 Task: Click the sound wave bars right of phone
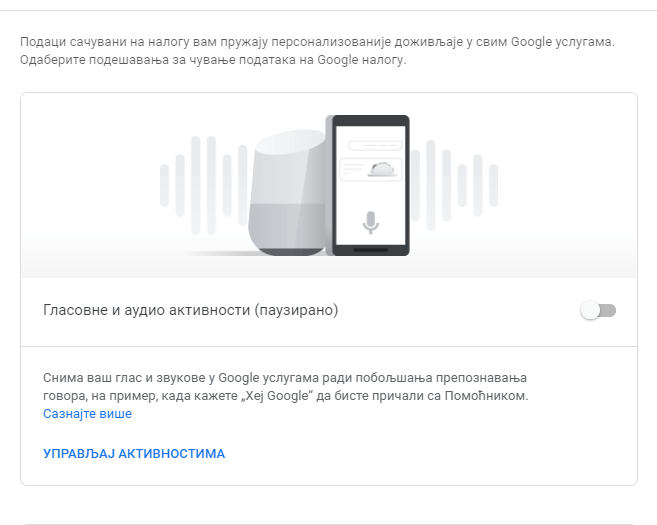455,185
